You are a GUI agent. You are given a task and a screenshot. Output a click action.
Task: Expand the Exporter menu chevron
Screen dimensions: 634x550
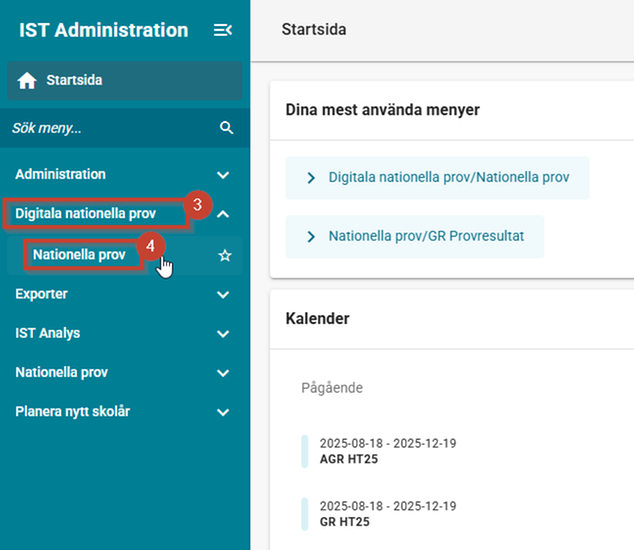pyautogui.click(x=223, y=295)
